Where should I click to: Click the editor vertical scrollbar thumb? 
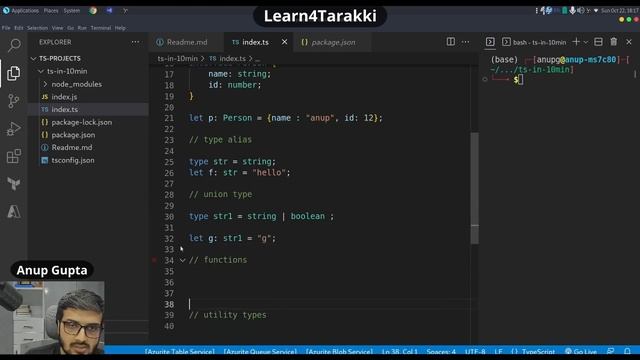pyautogui.click(x=474, y=188)
